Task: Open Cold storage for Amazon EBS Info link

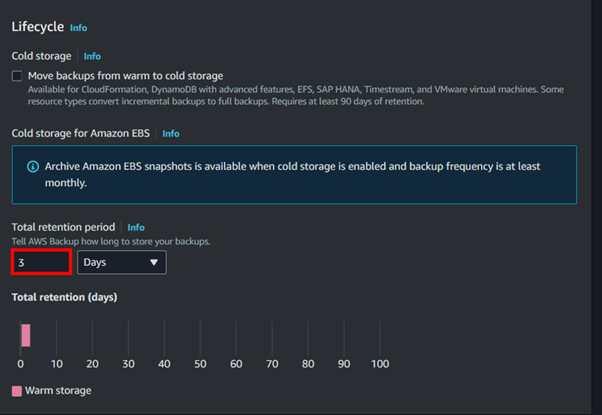Action: pyautogui.click(x=171, y=134)
